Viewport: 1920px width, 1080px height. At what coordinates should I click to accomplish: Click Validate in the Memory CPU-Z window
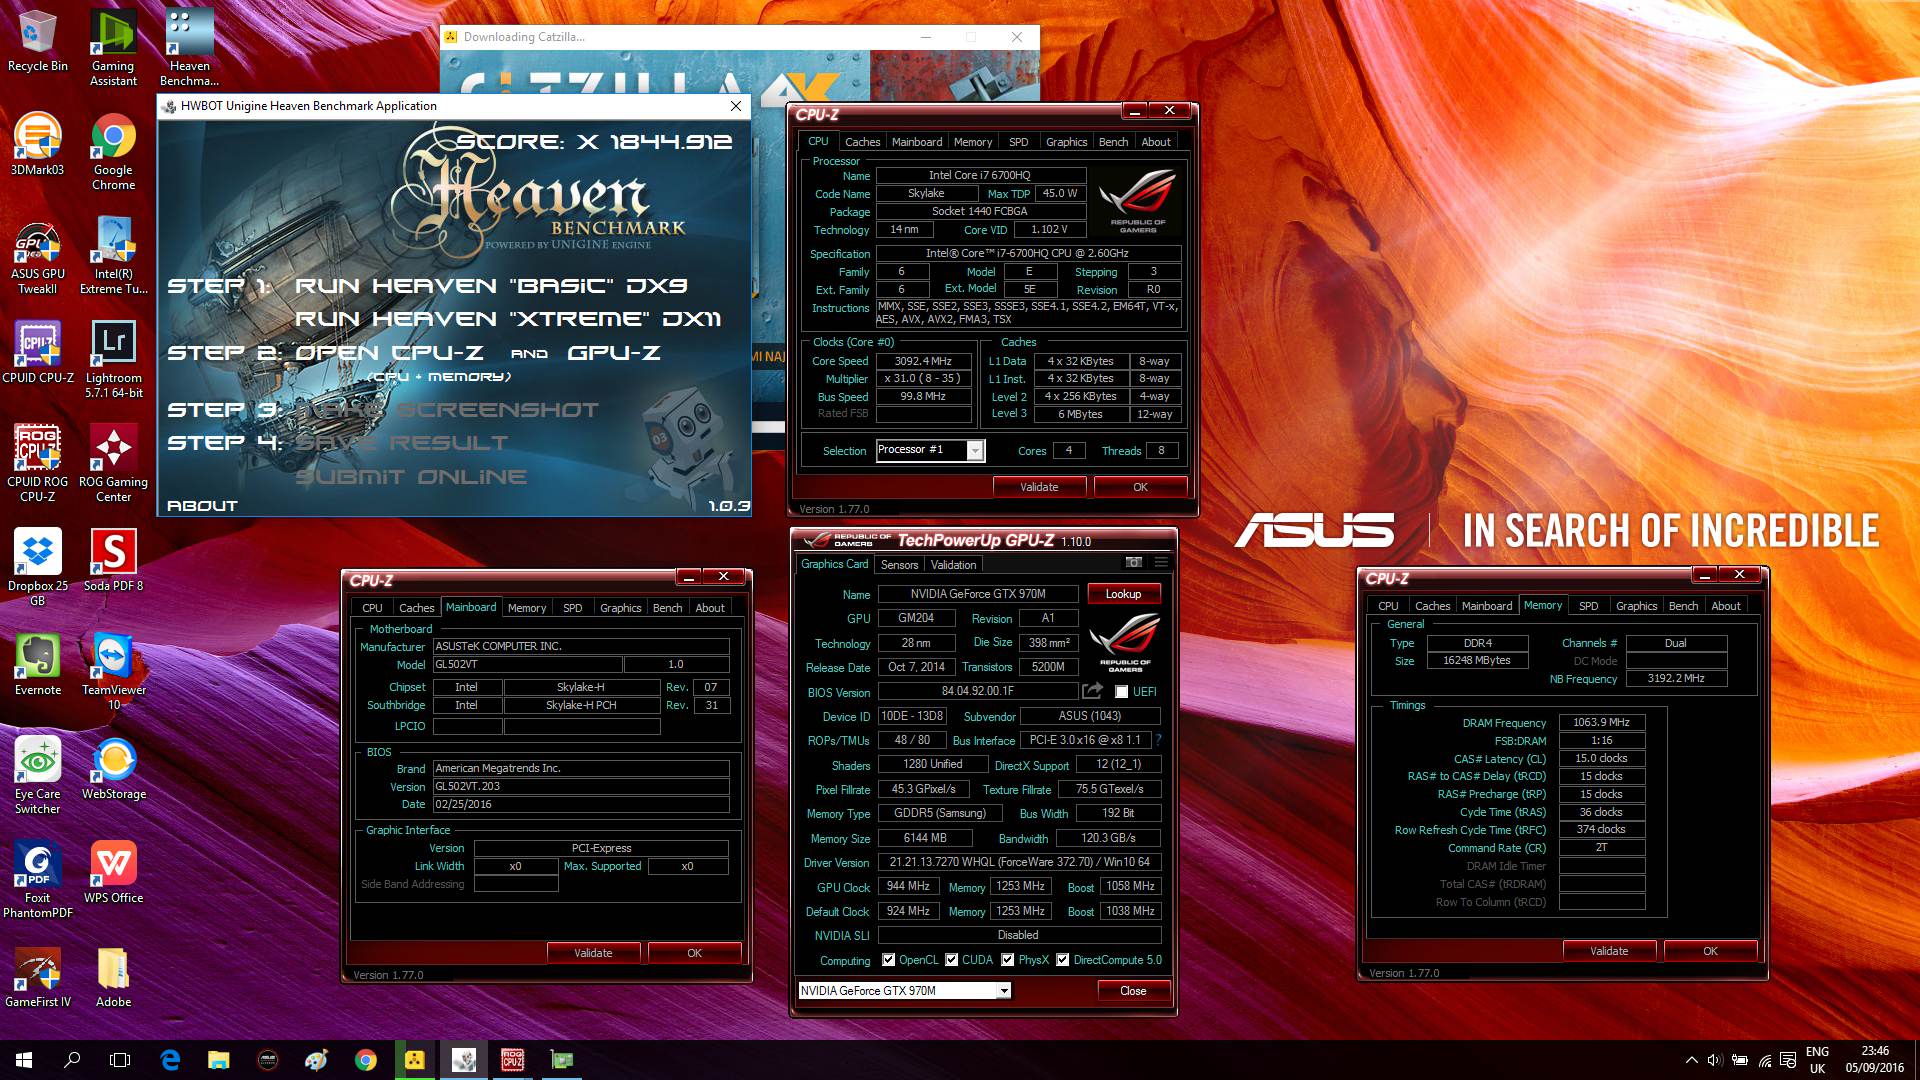click(x=1609, y=951)
